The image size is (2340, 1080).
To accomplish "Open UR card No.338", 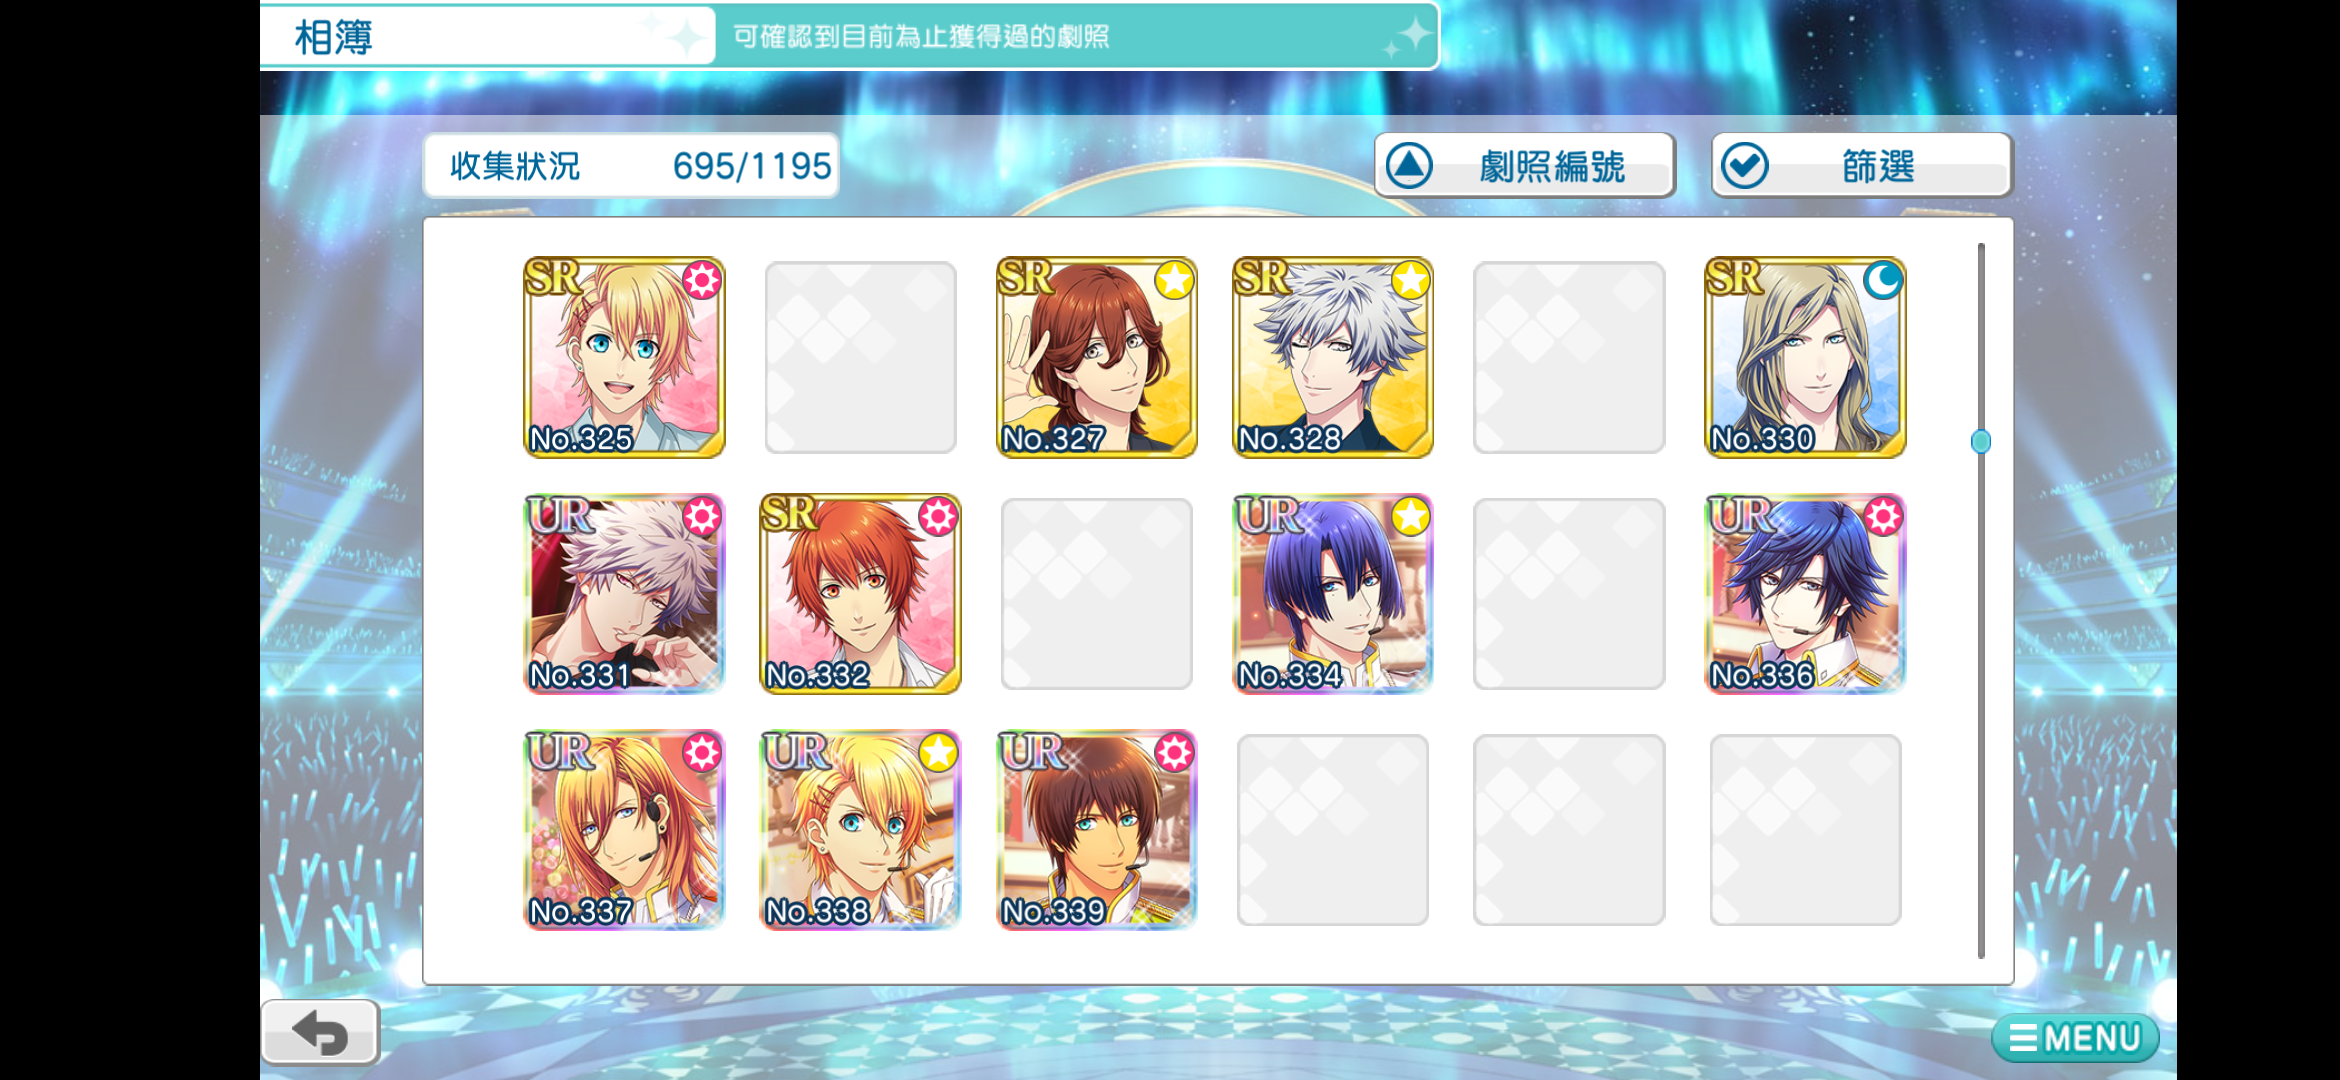I will click(x=860, y=830).
